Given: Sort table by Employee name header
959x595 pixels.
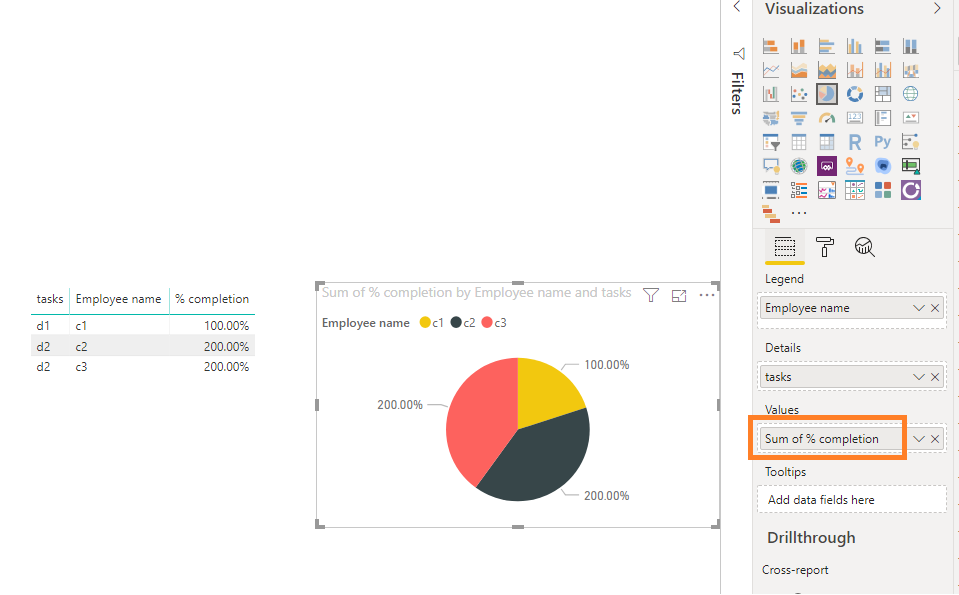Looking at the screenshot, I should pyautogui.click(x=119, y=299).
